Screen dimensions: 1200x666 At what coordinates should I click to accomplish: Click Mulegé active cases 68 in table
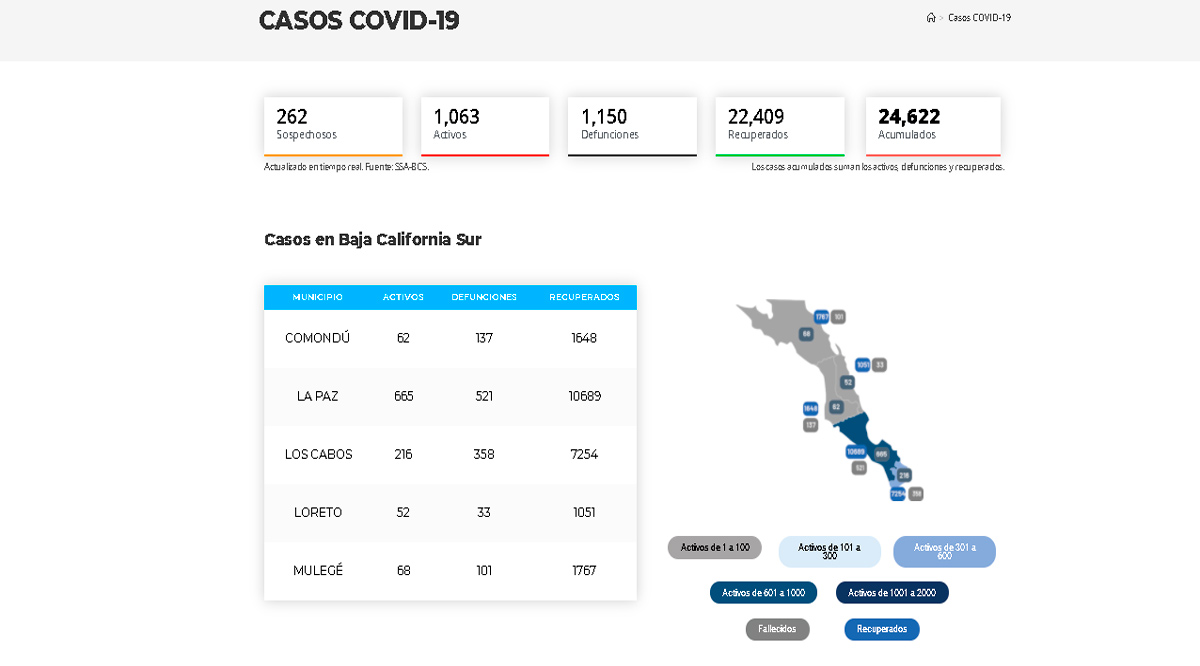click(x=403, y=570)
